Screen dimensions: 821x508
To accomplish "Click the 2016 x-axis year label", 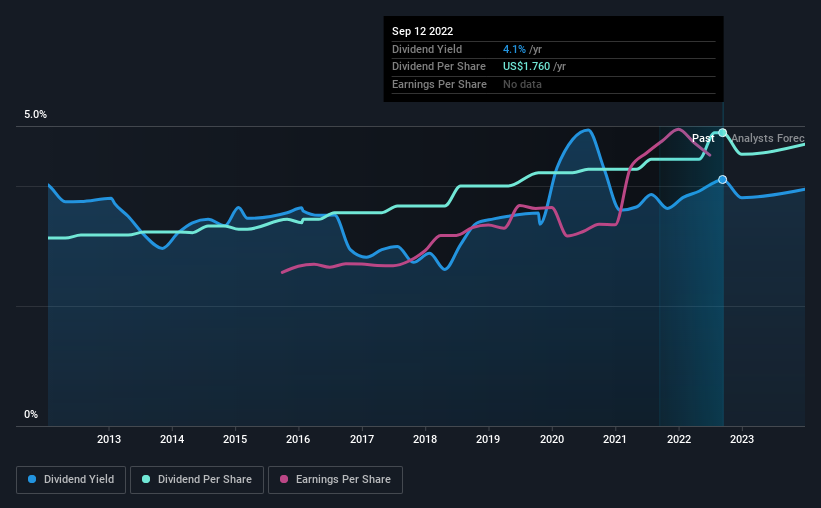I will coord(298,439).
